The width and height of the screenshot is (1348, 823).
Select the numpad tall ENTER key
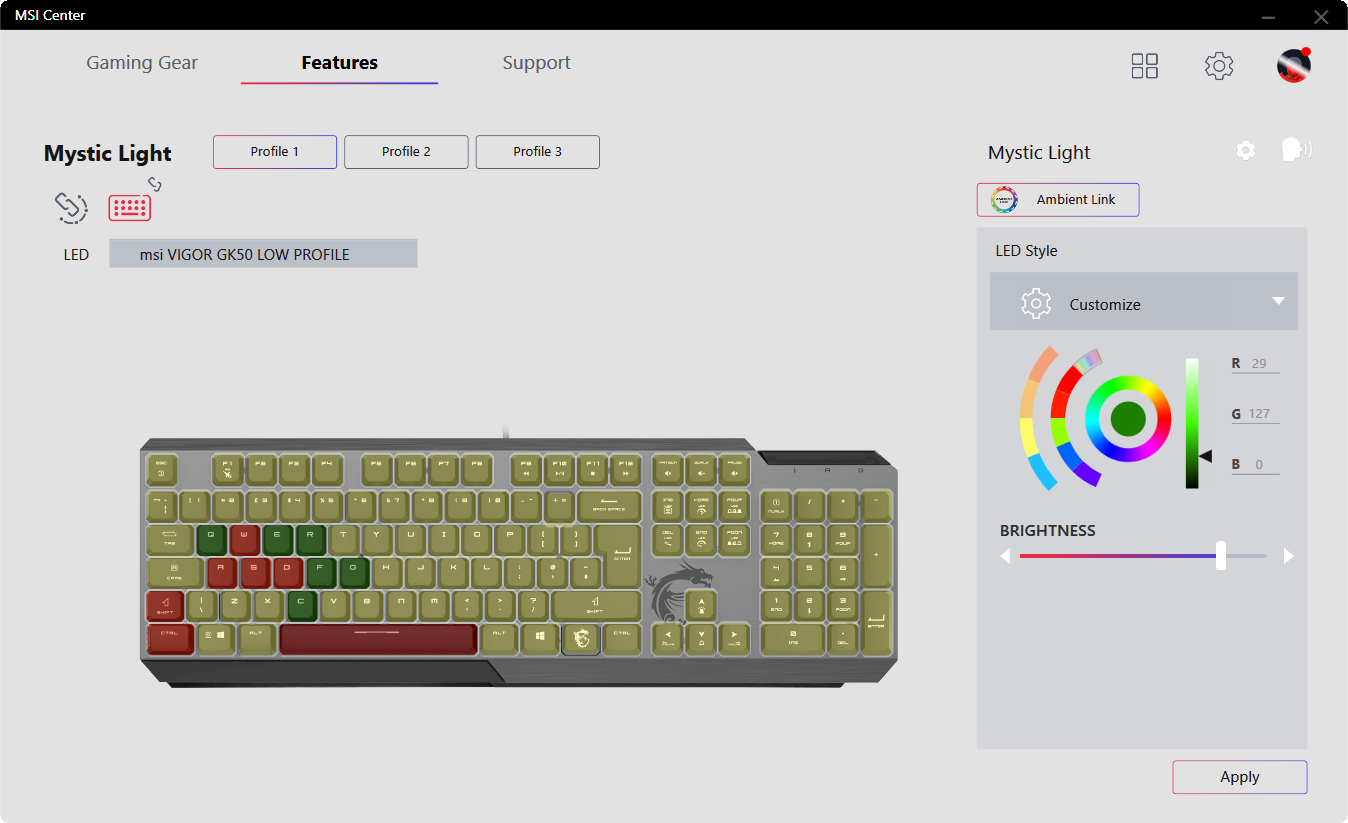coord(876,621)
